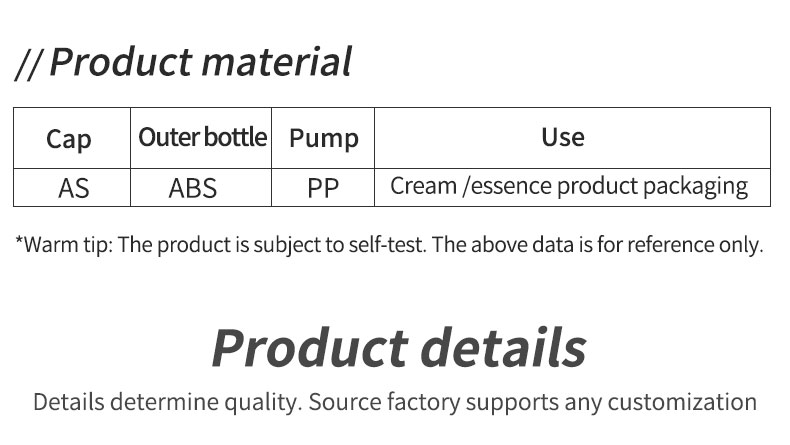Select the Cap column header cell
This screenshot has height=445, width=790.
[x=69, y=139]
